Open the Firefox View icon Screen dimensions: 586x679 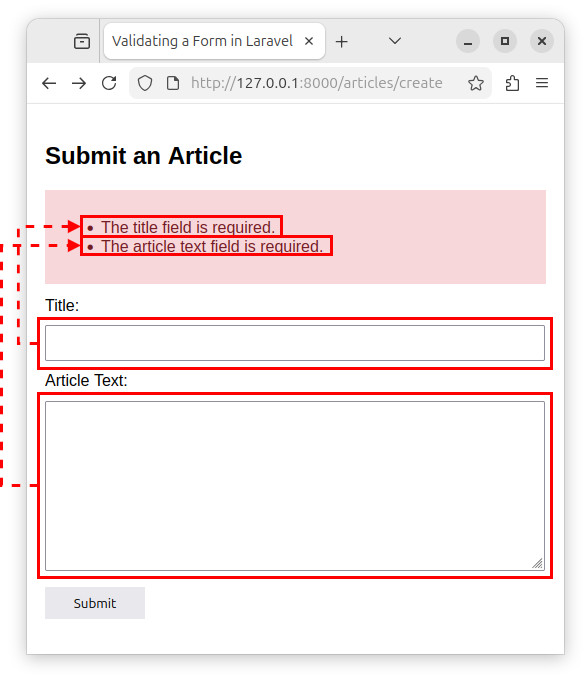[x=82, y=41]
